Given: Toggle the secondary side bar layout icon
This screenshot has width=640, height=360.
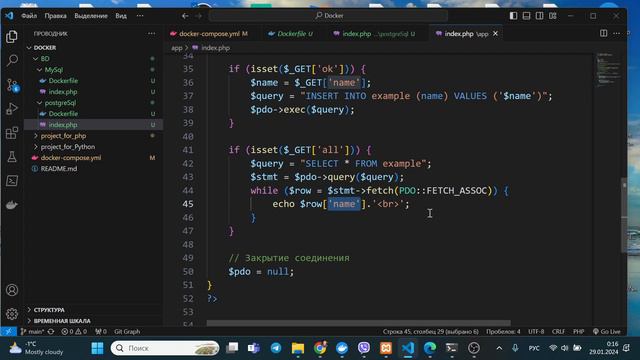Looking at the screenshot, I should coord(540,16).
